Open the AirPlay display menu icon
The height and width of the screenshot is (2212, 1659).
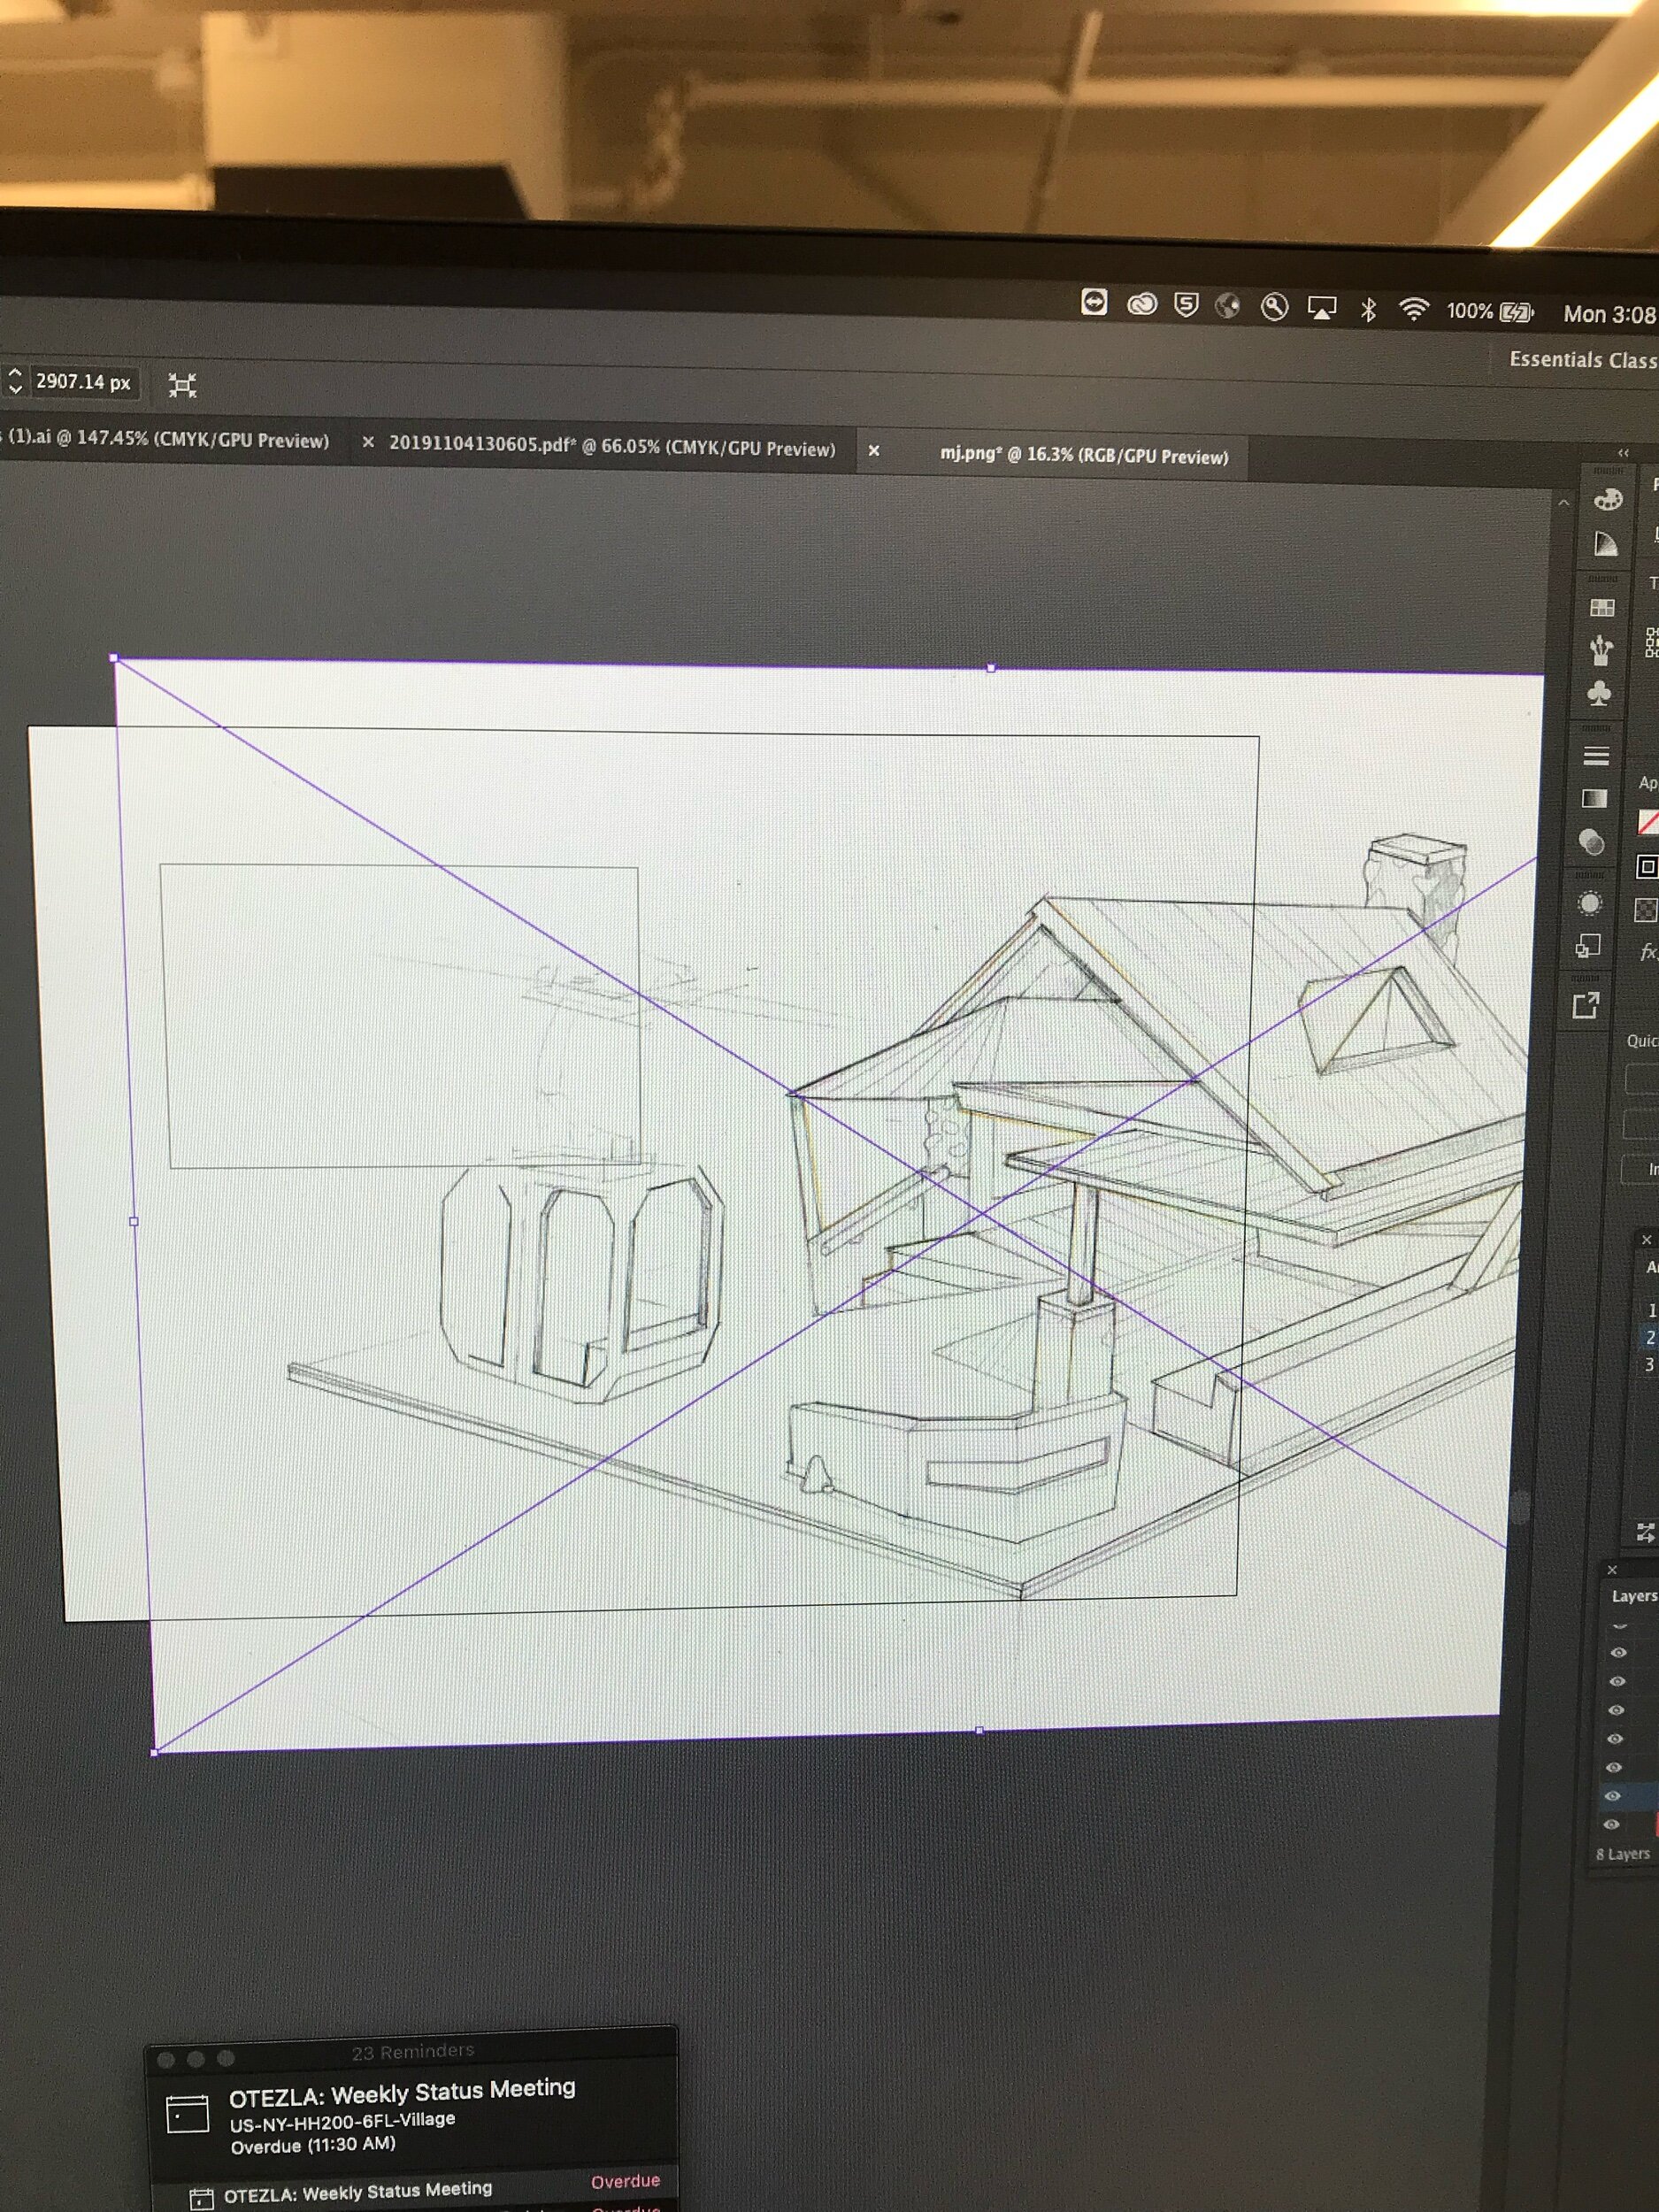(1322, 309)
